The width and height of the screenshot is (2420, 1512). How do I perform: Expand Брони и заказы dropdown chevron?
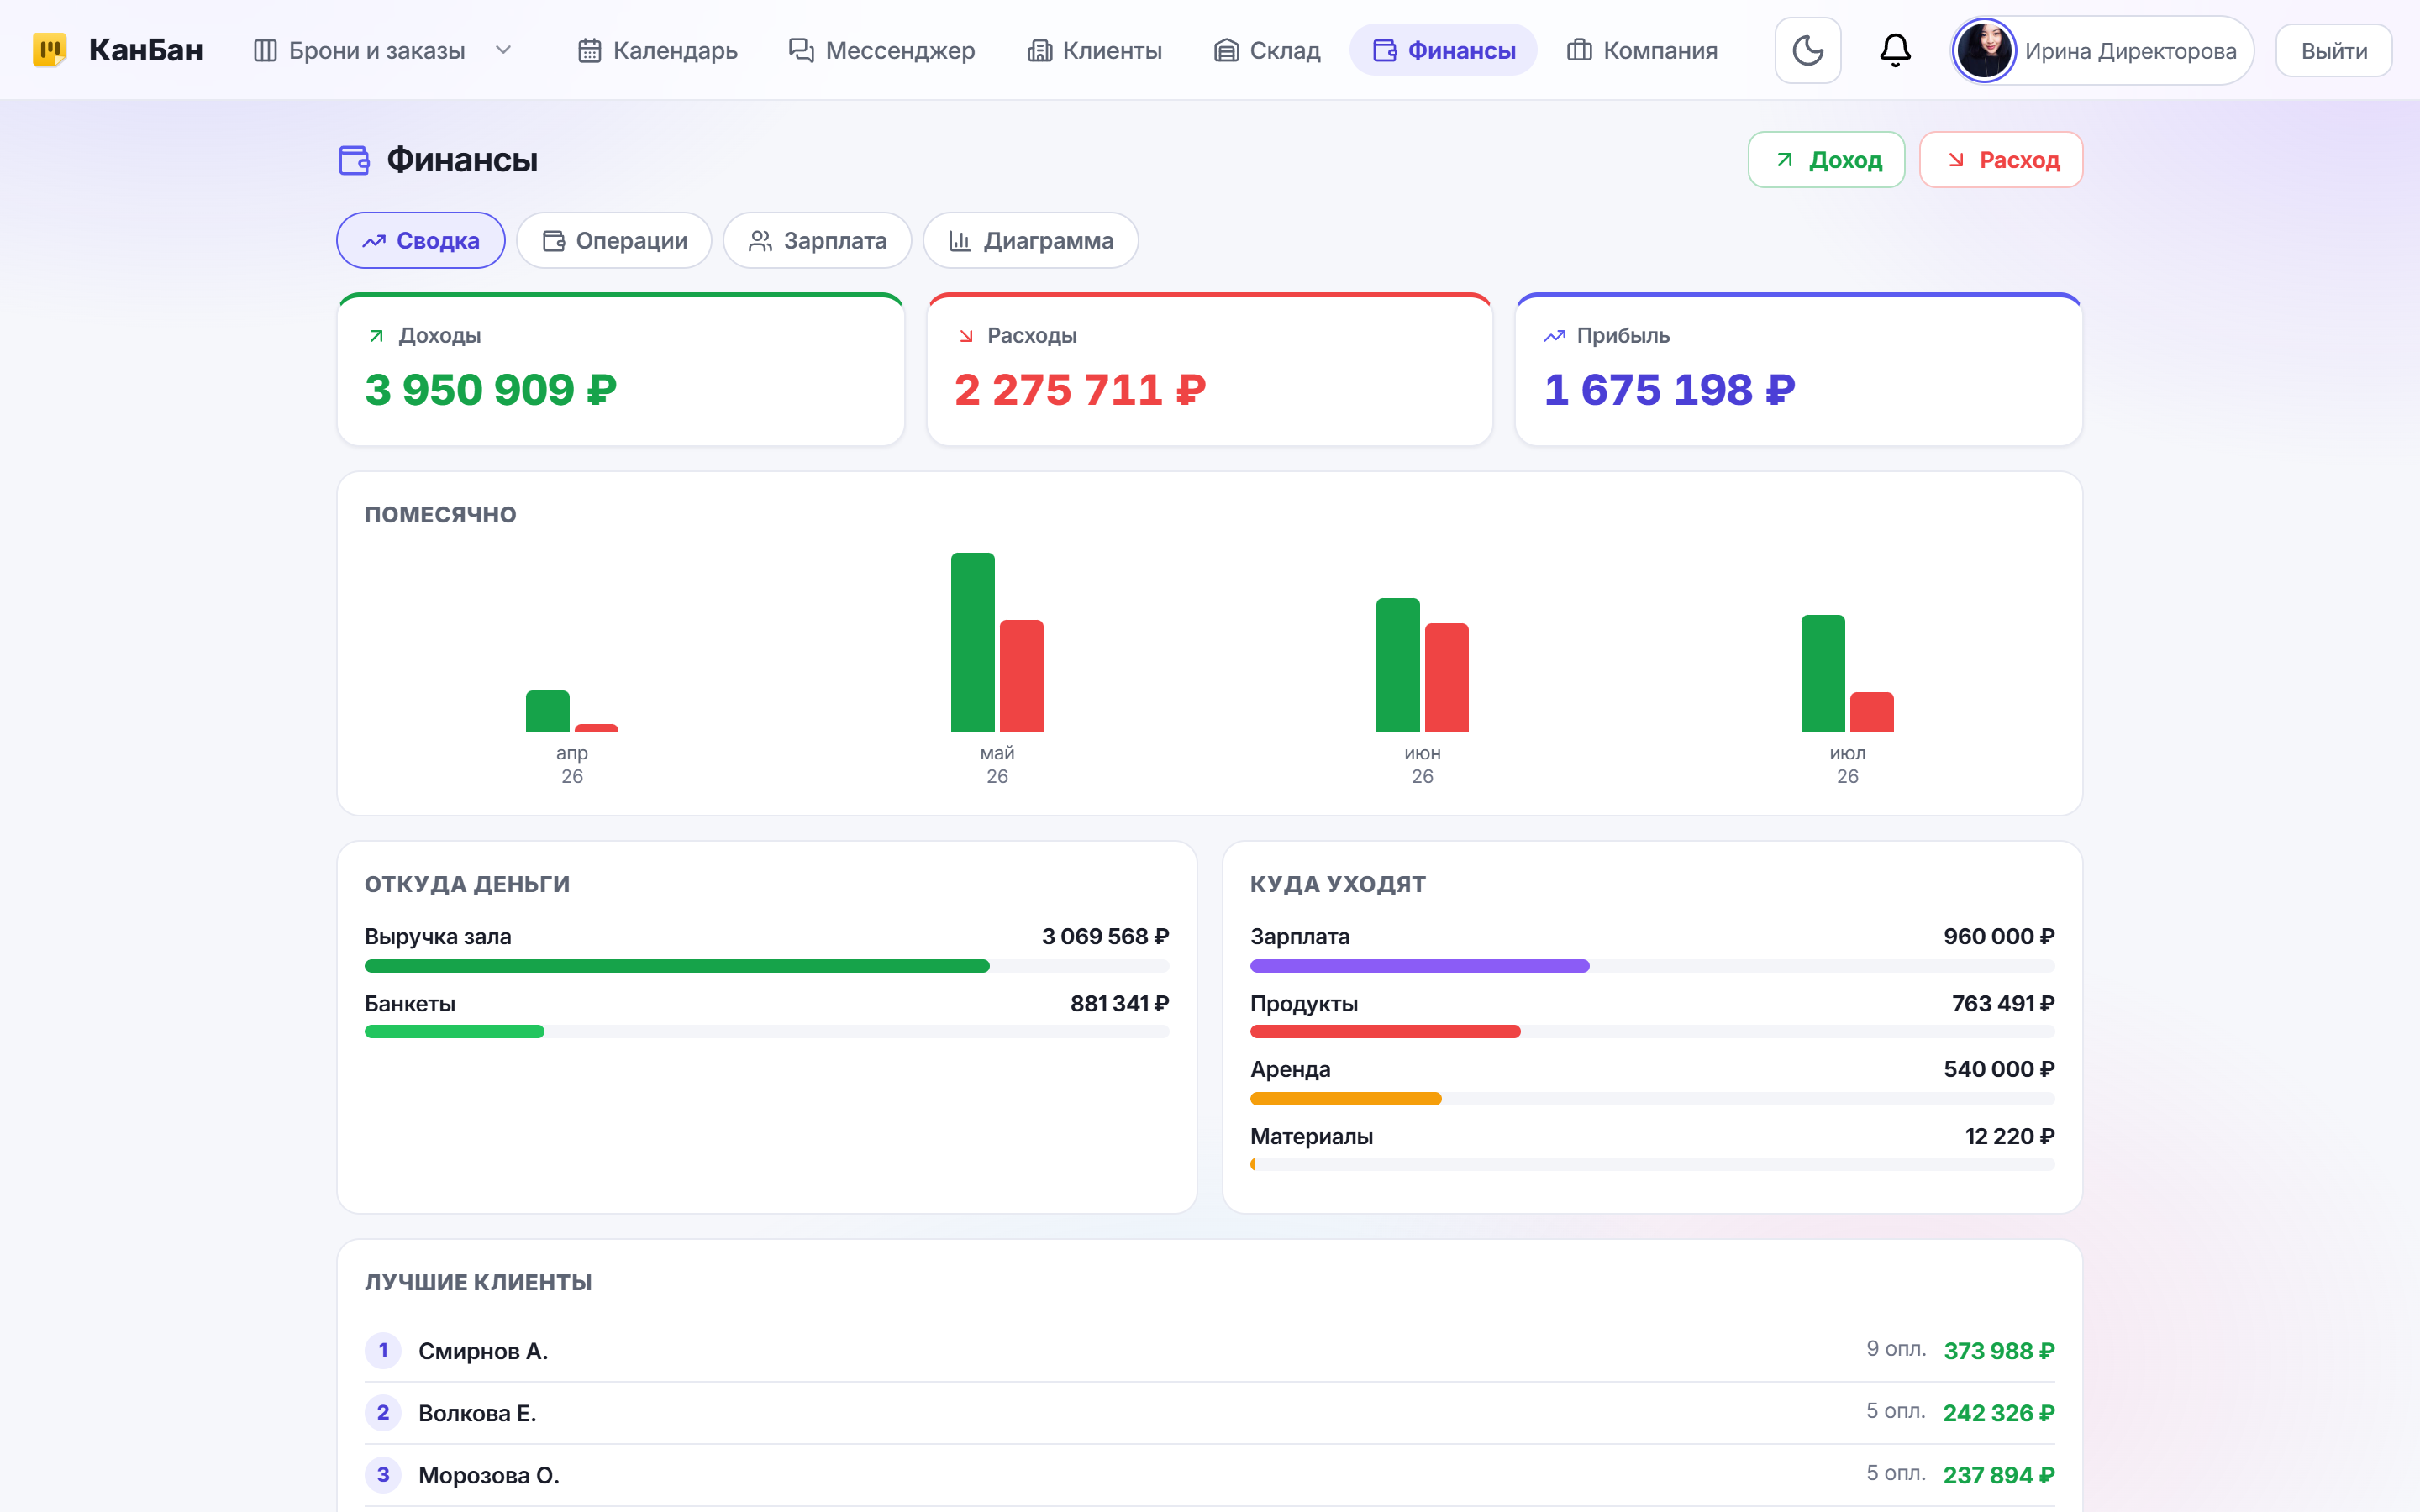coord(503,50)
